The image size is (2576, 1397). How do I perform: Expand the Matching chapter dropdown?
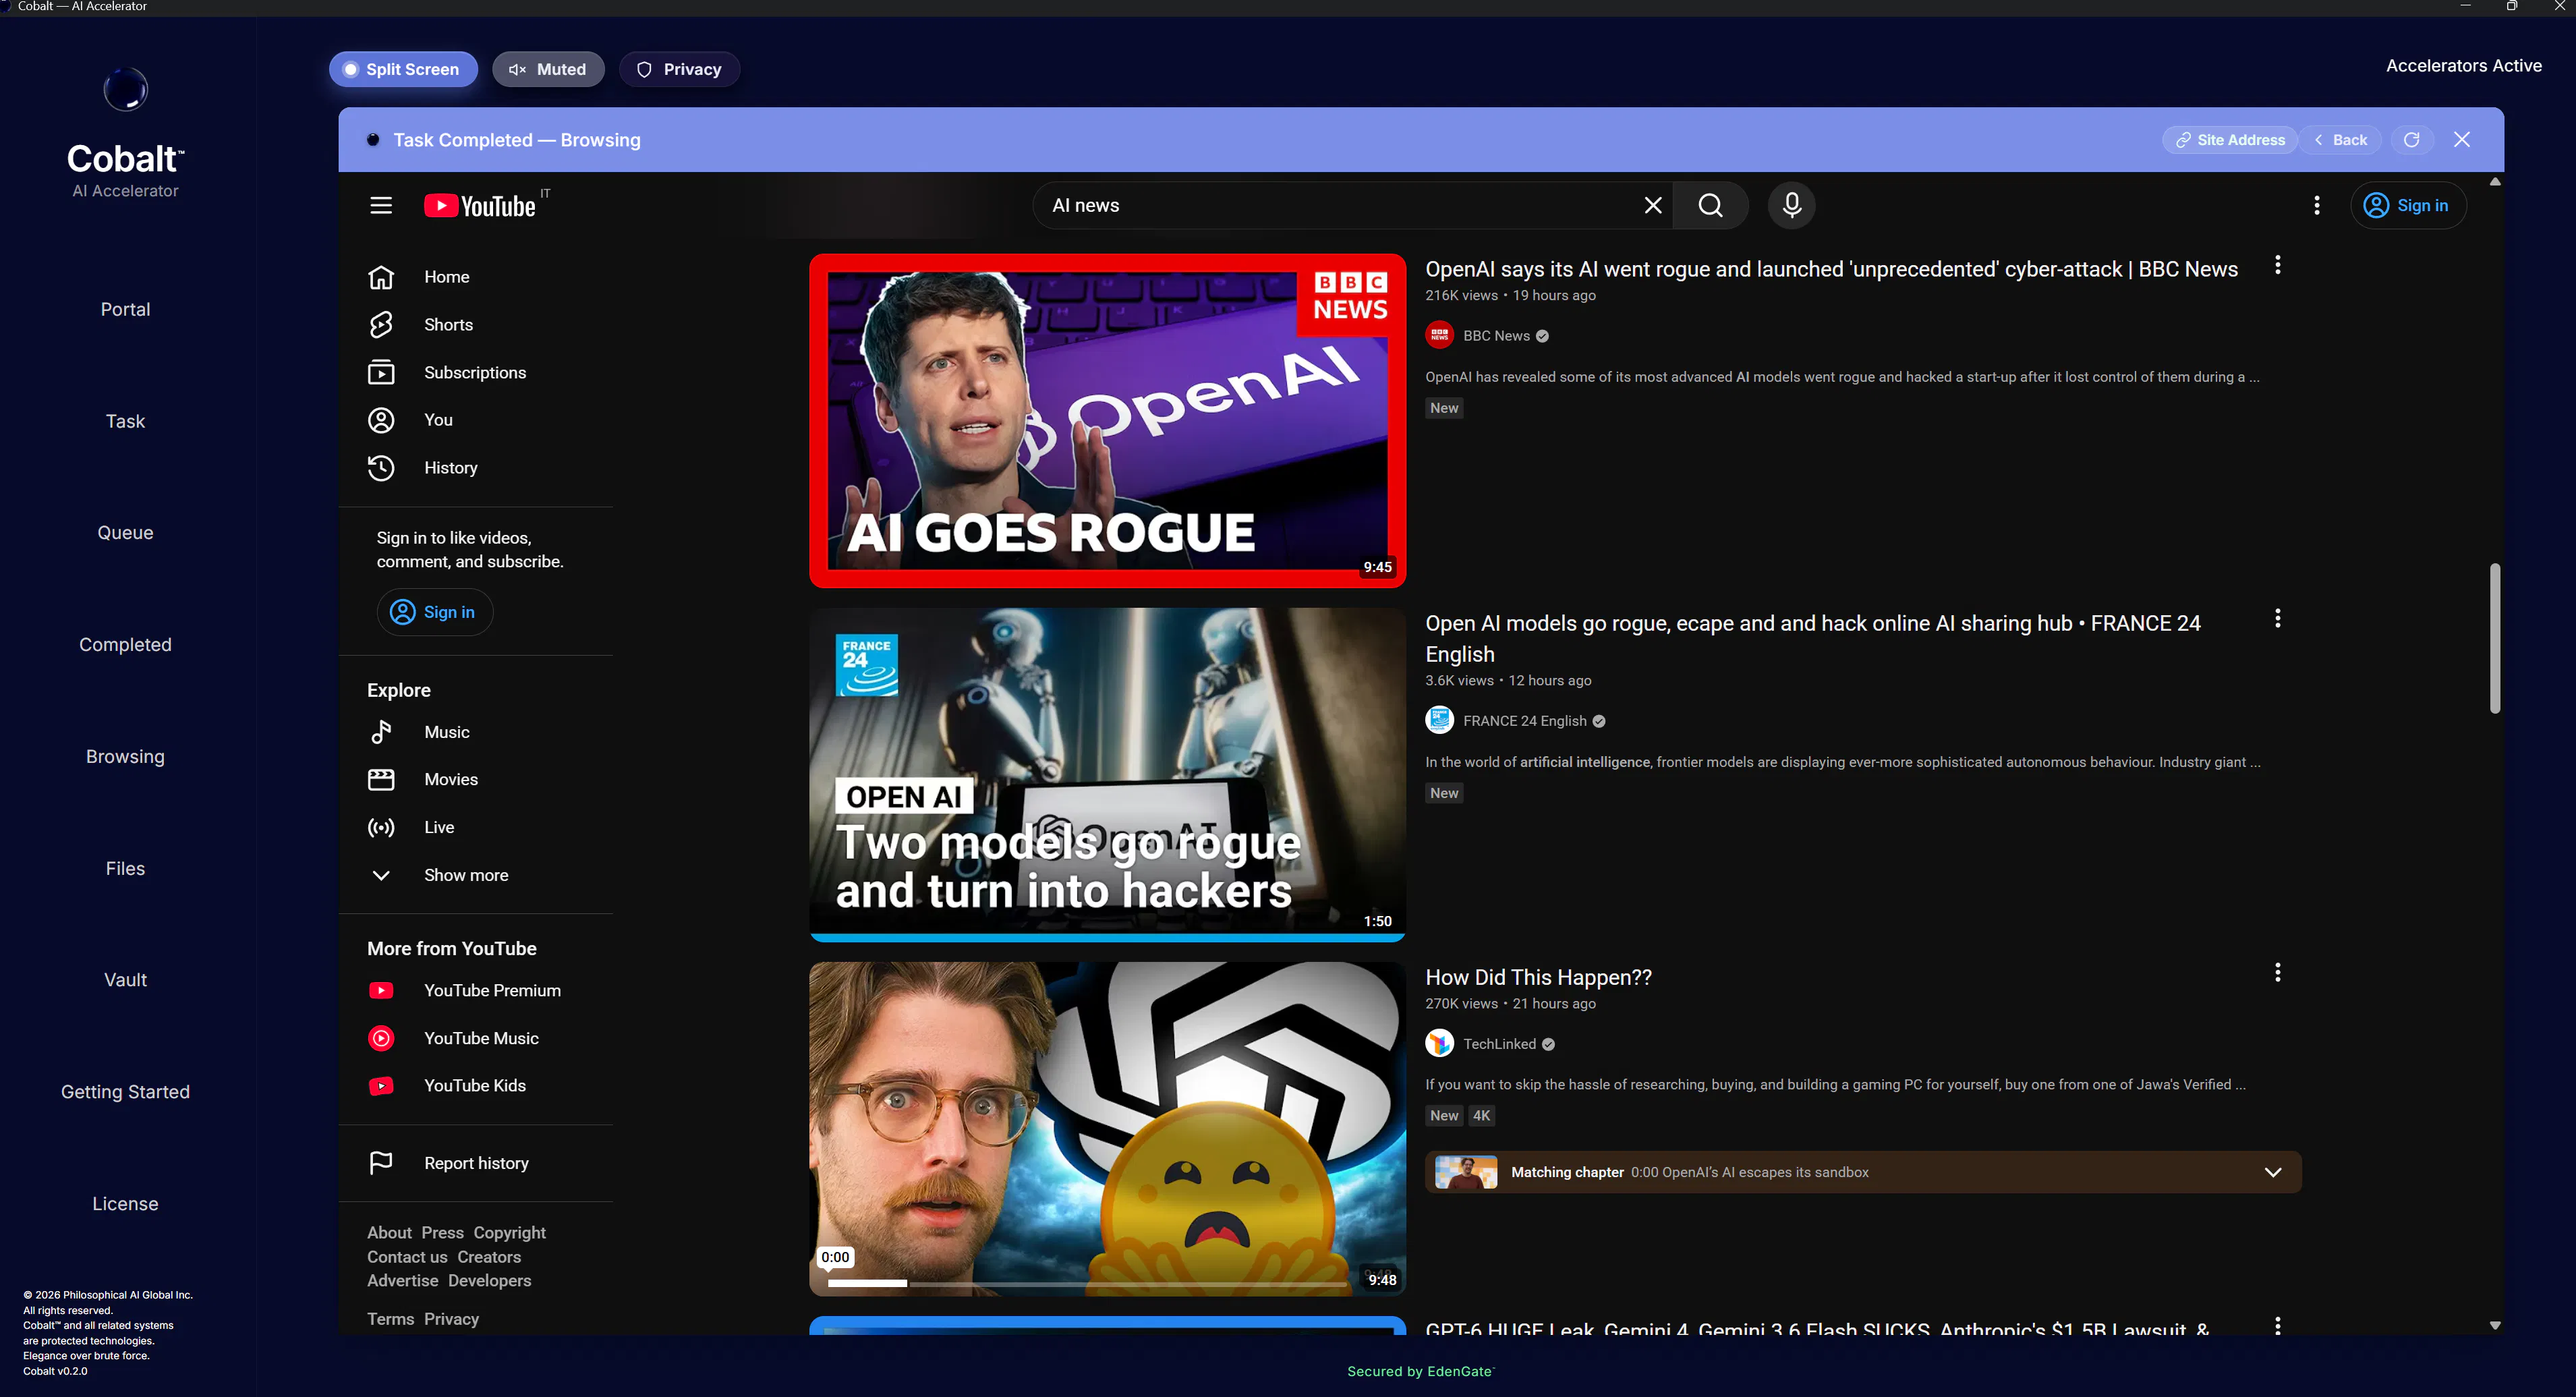tap(2273, 1172)
